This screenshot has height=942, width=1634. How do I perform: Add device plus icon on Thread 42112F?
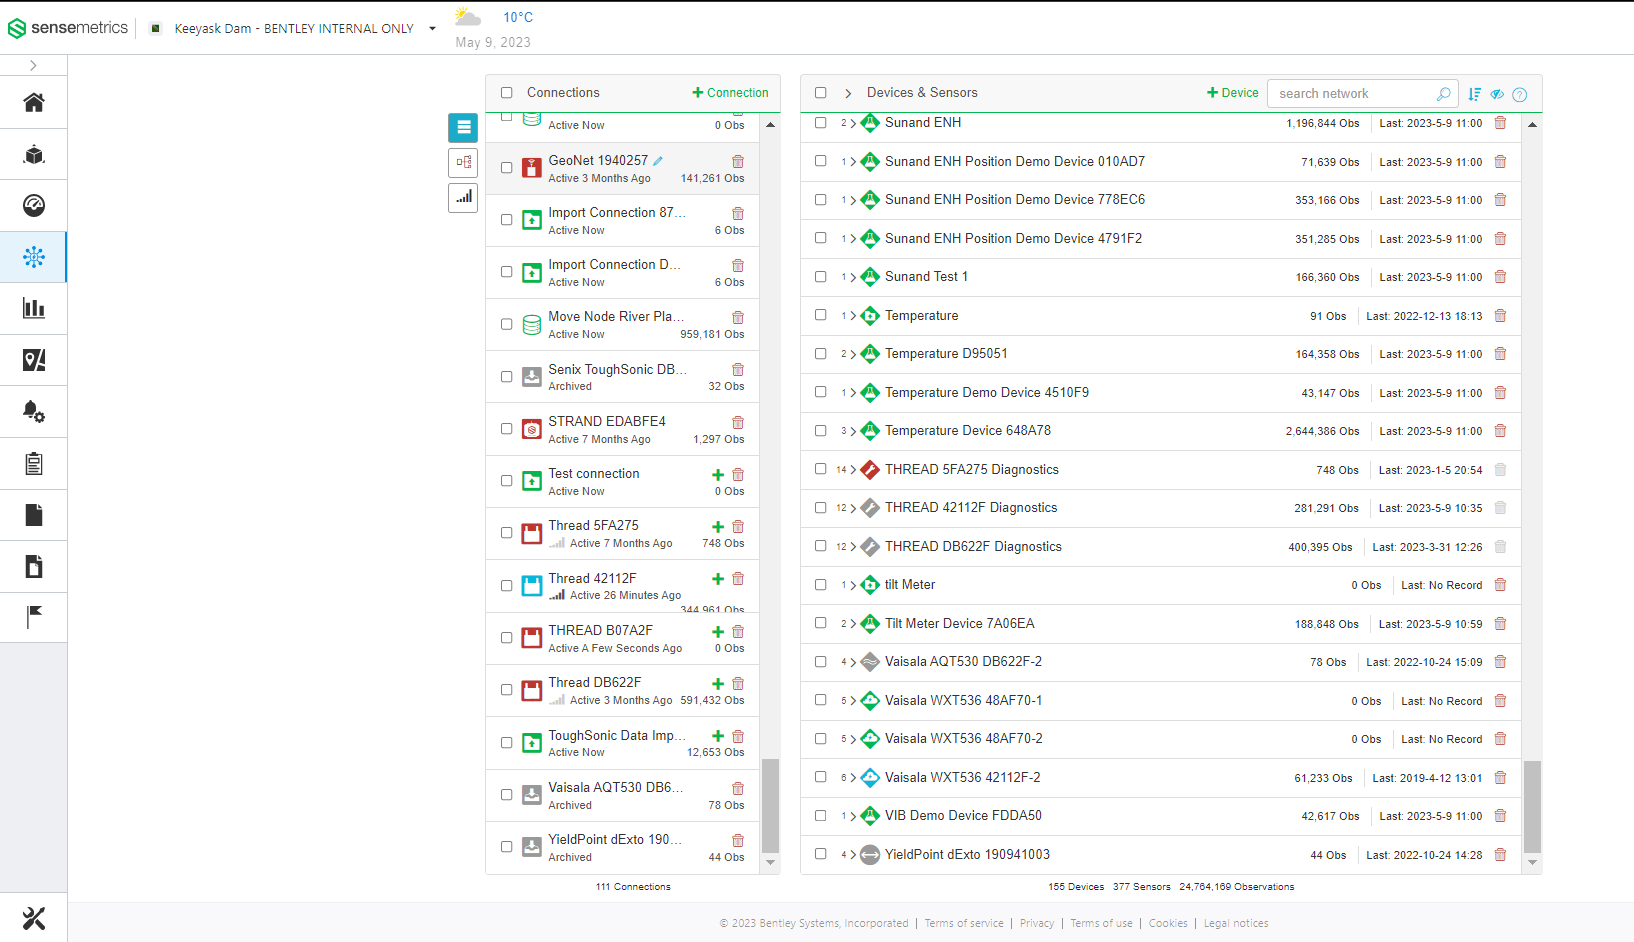tap(718, 579)
